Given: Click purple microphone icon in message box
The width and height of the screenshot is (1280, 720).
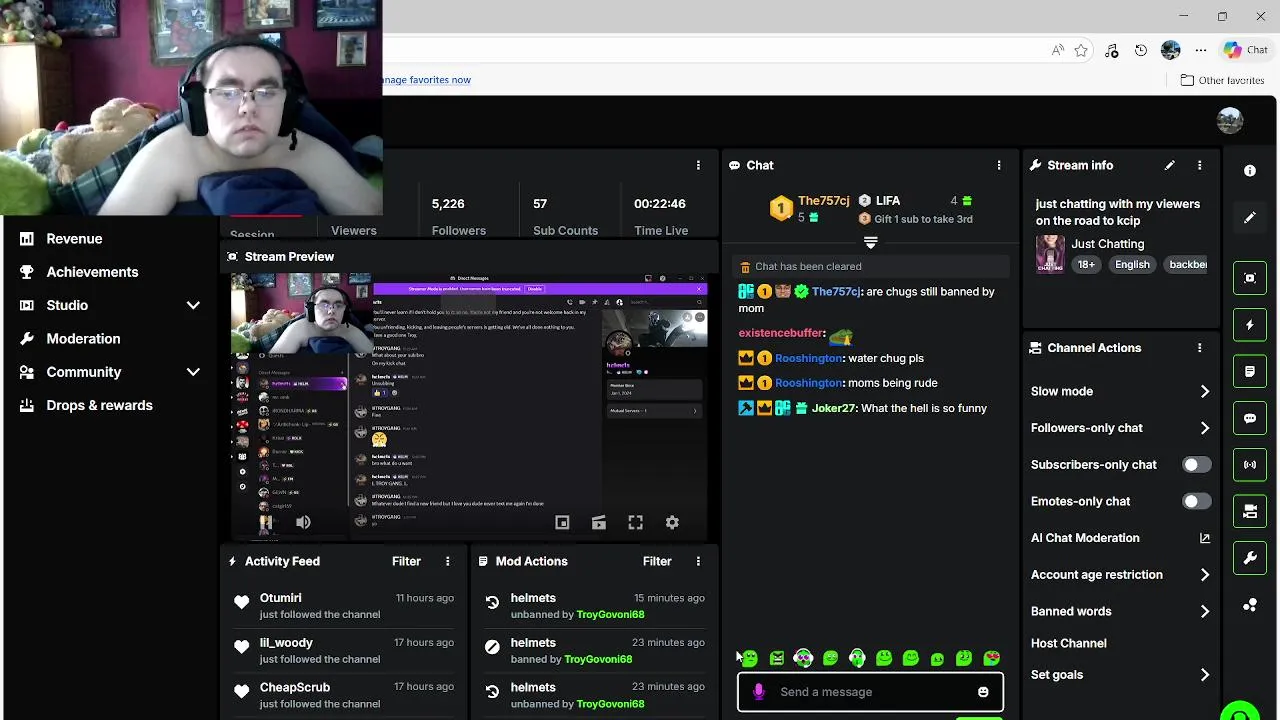Looking at the screenshot, I should [758, 692].
